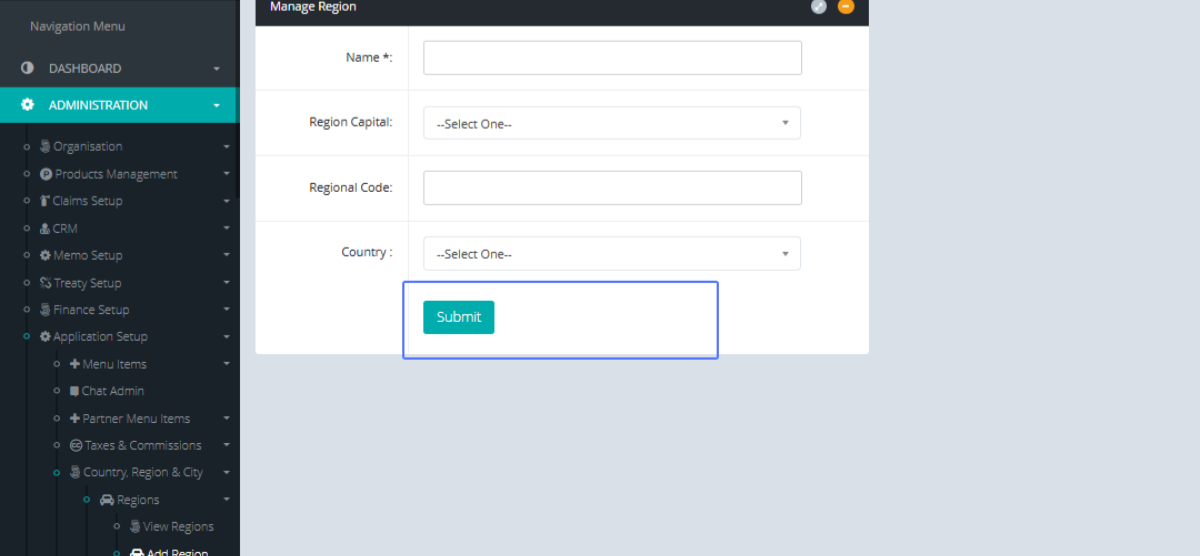Image resolution: width=1200 pixels, height=556 pixels.
Task: Focus the Regional Code input field
Action: coord(612,188)
